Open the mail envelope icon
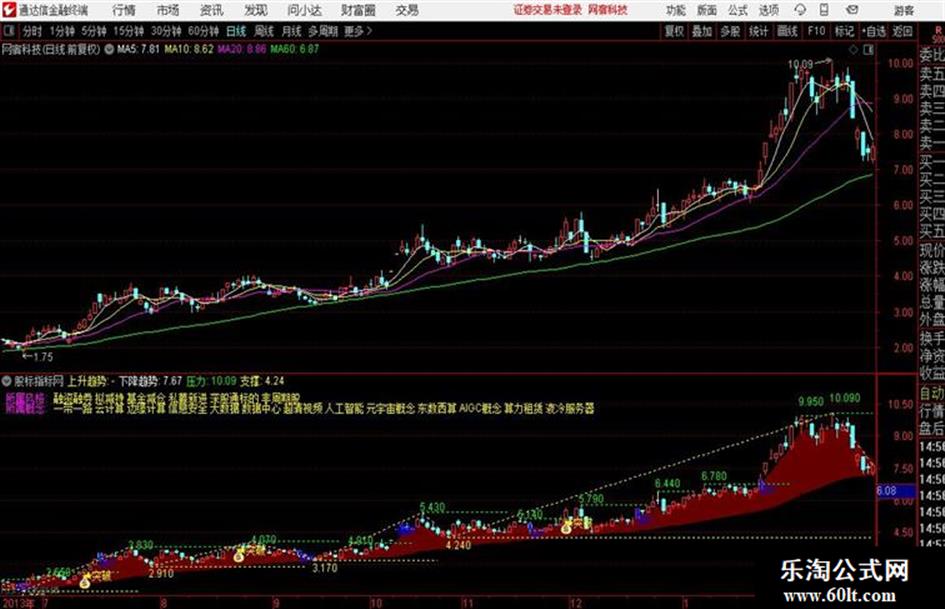945x609 pixels. tap(852, 10)
